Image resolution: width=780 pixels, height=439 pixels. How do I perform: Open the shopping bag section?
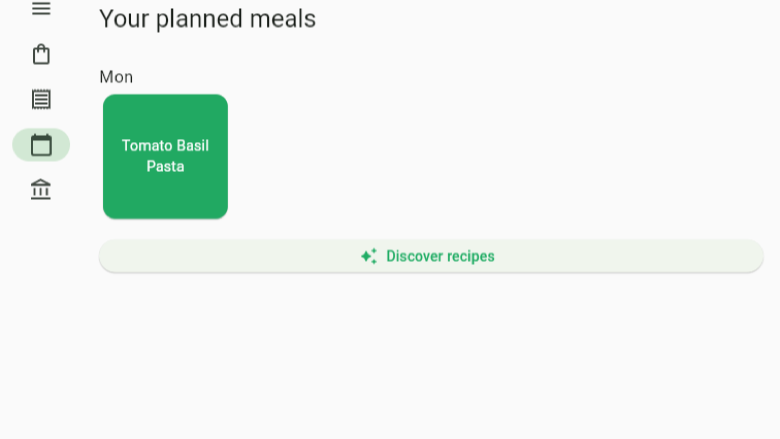(41, 54)
